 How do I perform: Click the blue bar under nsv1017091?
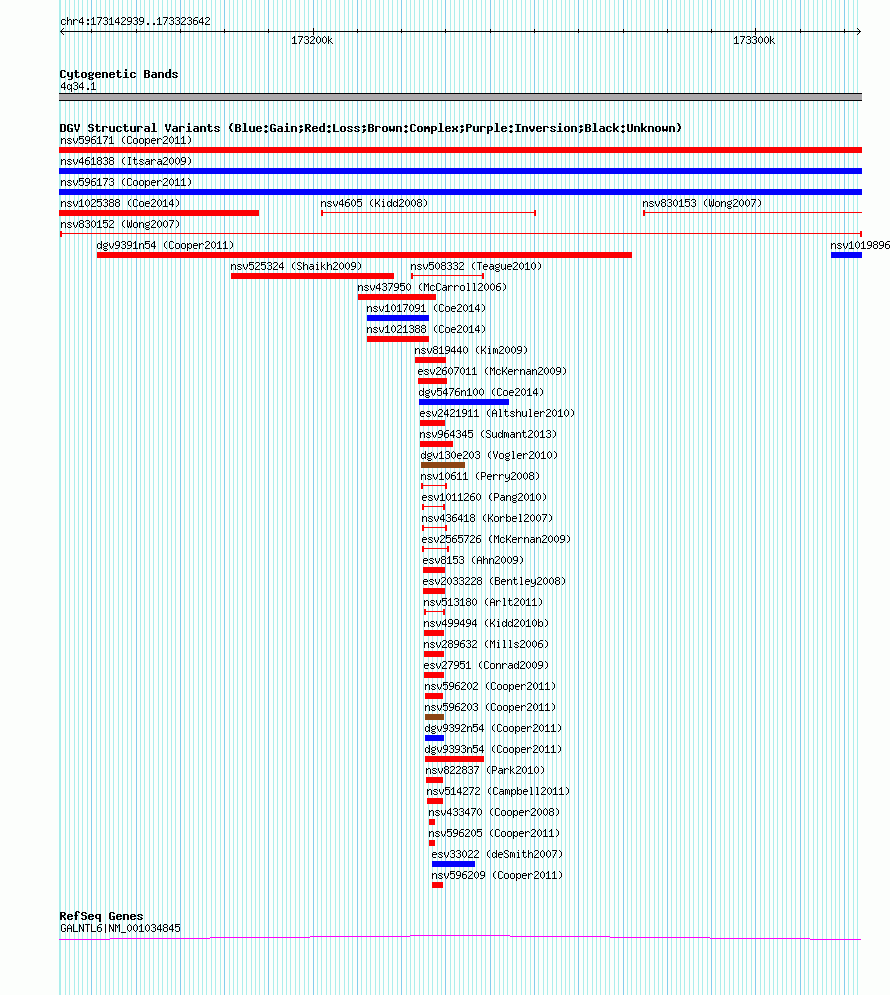[398, 318]
